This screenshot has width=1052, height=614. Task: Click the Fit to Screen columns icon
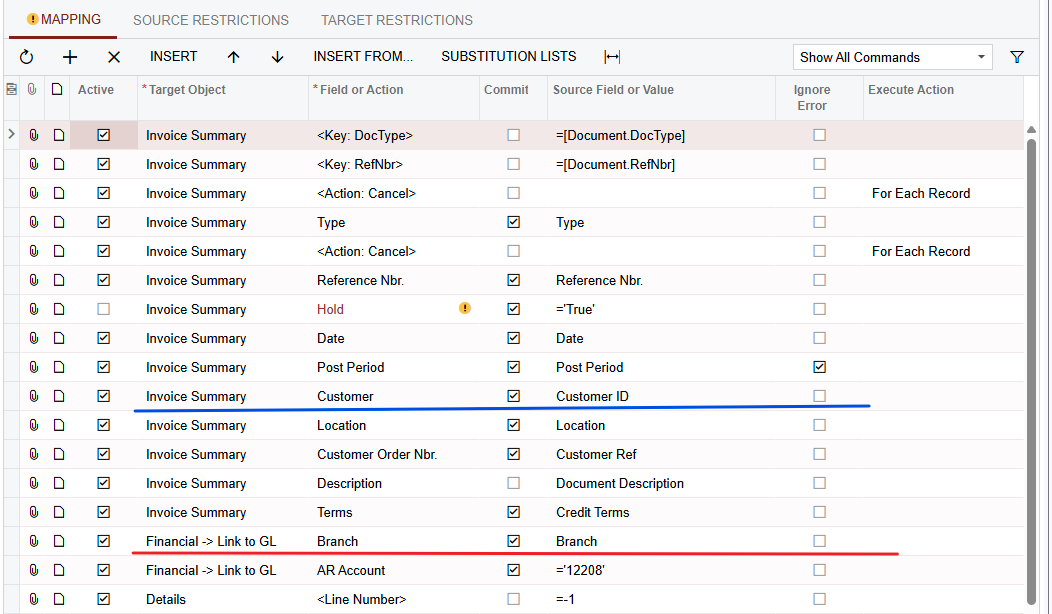(612, 57)
